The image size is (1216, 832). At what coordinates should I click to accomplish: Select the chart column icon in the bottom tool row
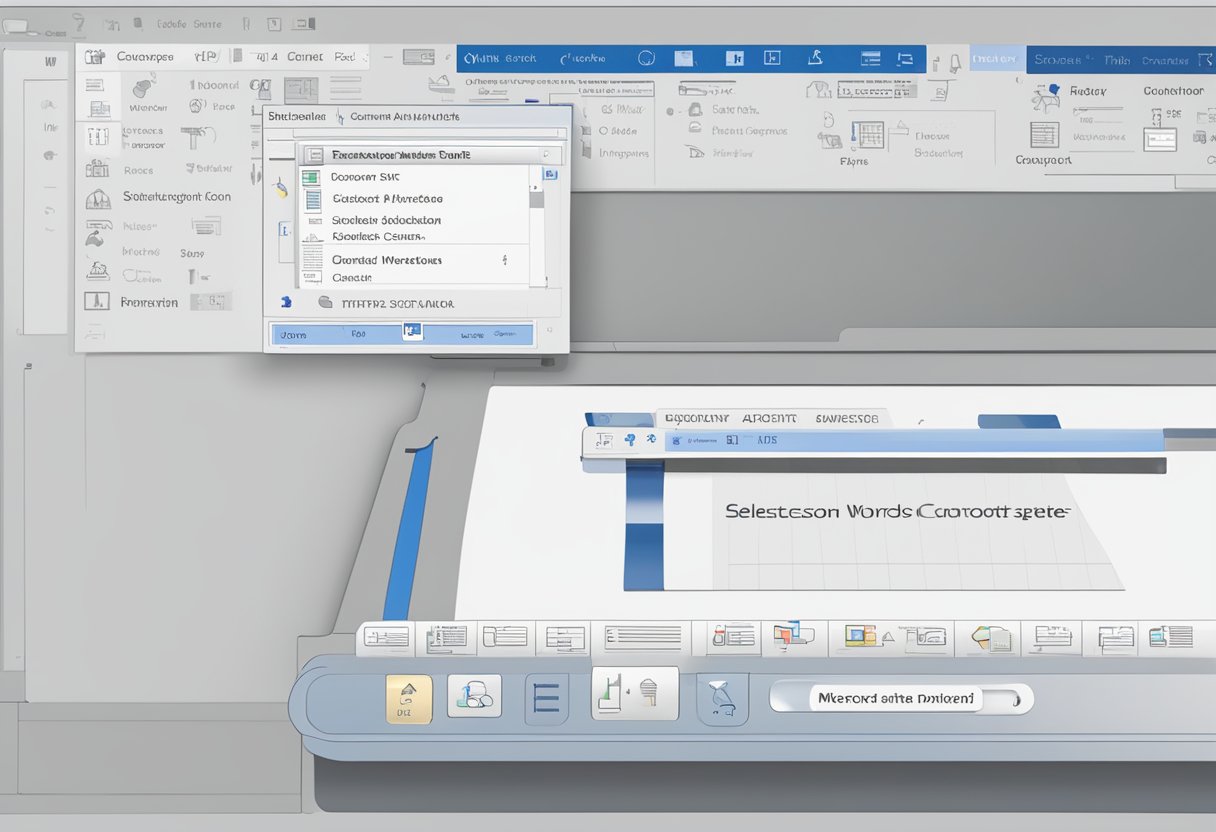point(609,693)
